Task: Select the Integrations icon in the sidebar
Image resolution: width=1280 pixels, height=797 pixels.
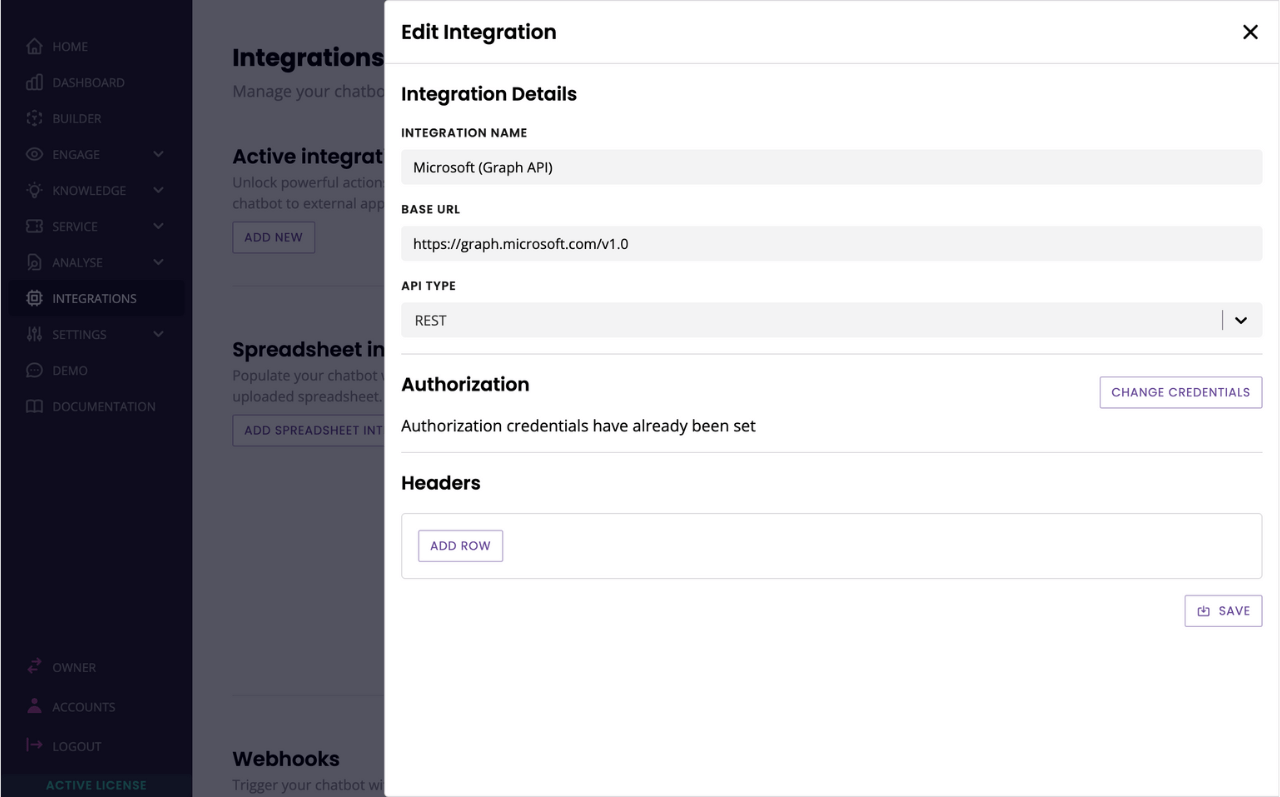Action: 34,298
